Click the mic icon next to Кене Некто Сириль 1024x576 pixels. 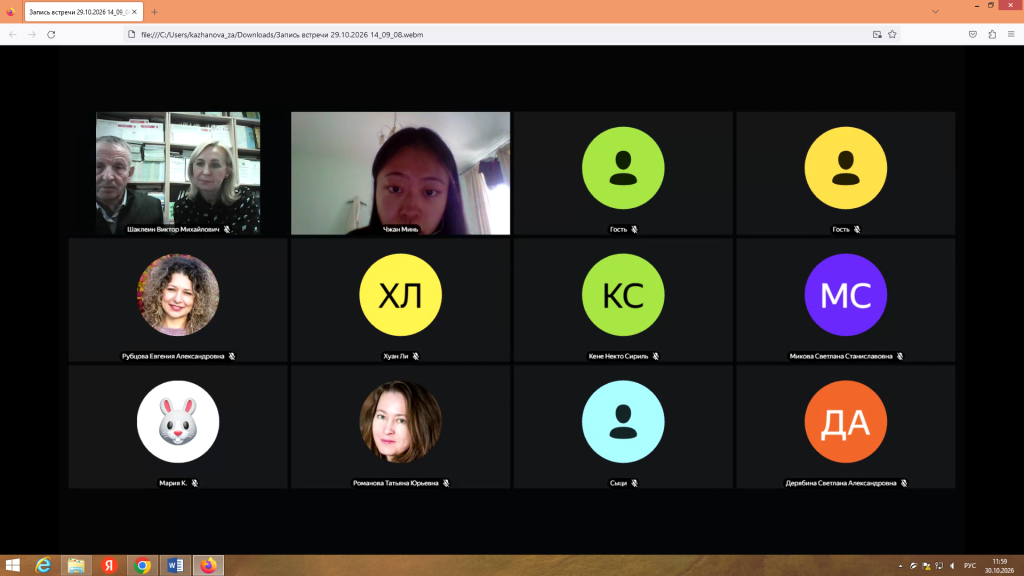(x=656, y=356)
